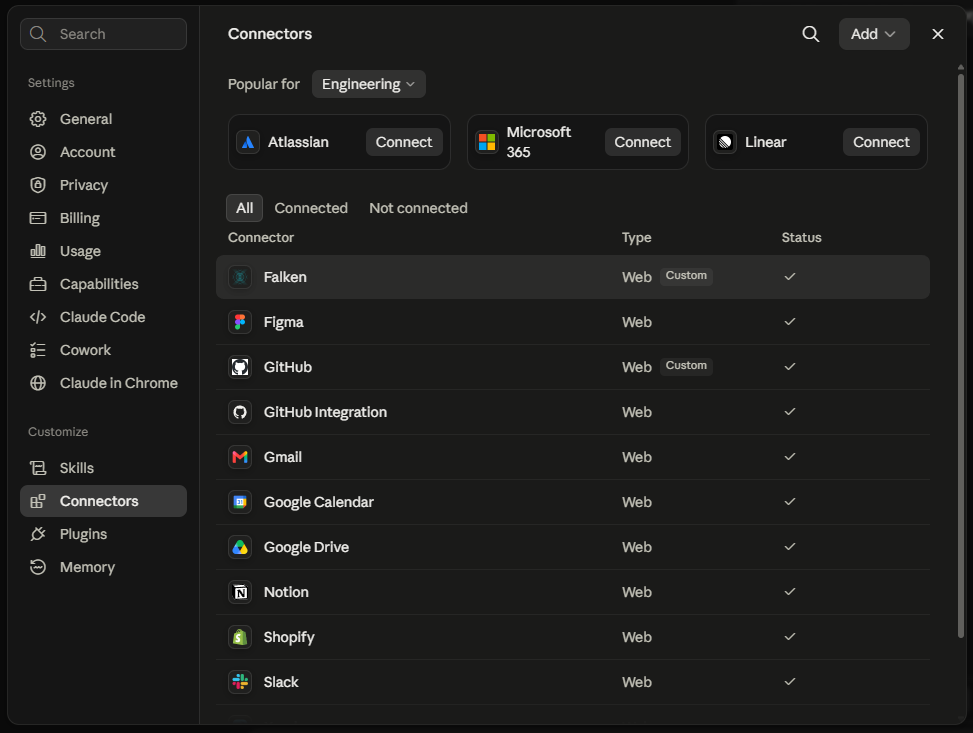This screenshot has height=733, width=973.
Task: Switch to the Connected filter tab
Action: coord(311,208)
